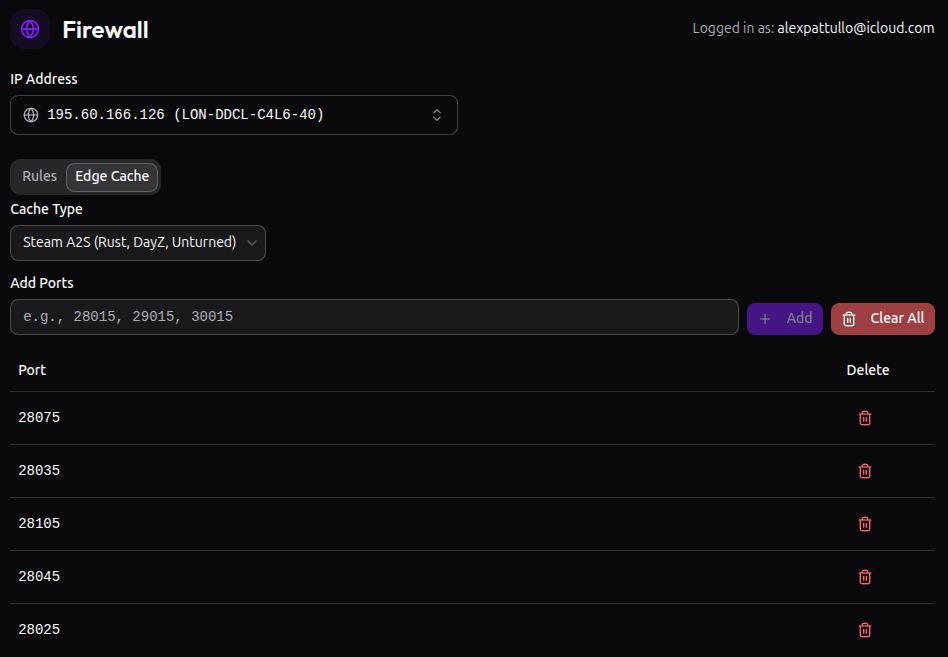Focus the Add Ports input field

coord(374,317)
